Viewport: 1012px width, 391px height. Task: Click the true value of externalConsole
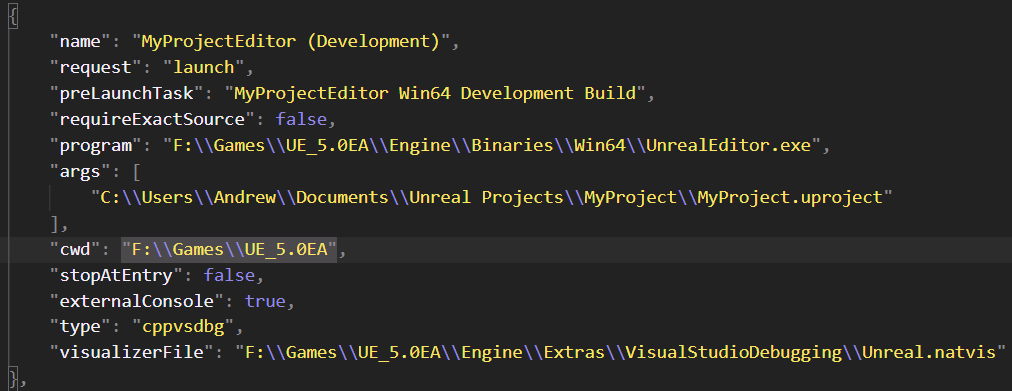(265, 301)
